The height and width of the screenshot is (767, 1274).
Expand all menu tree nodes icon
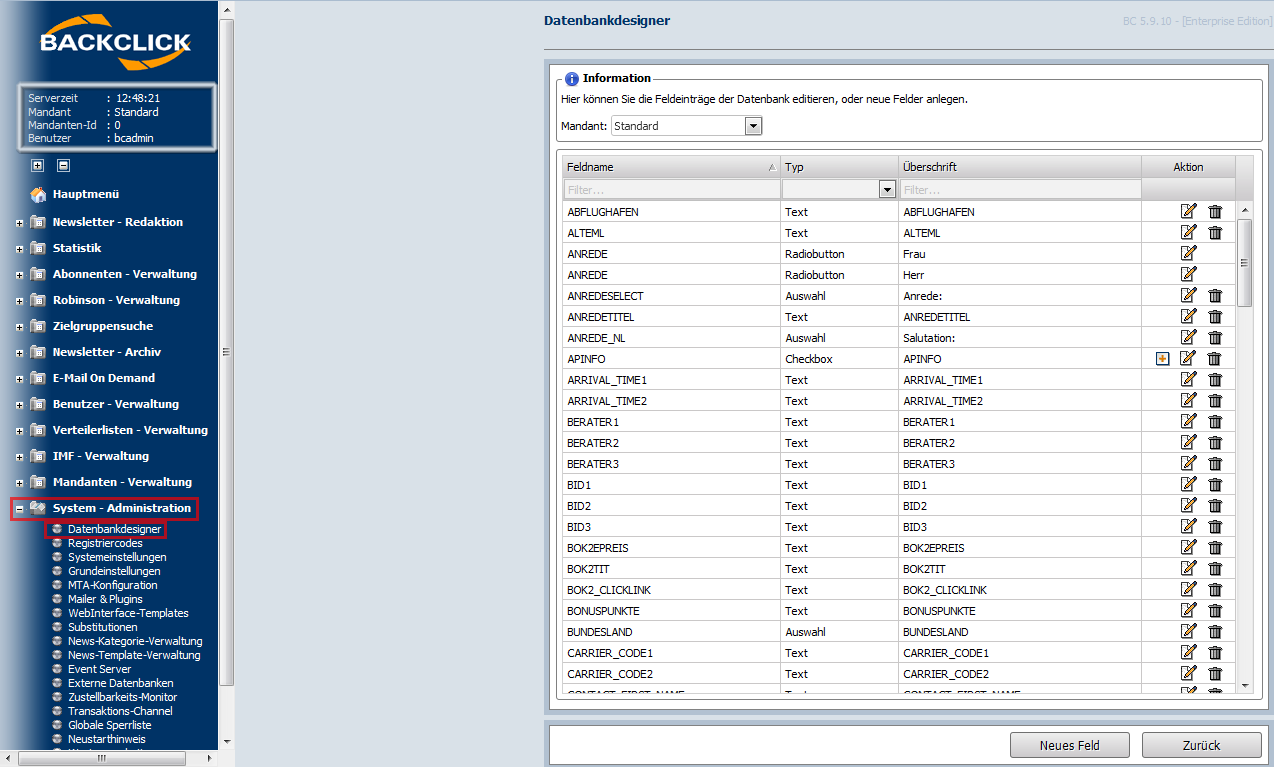pos(38,166)
